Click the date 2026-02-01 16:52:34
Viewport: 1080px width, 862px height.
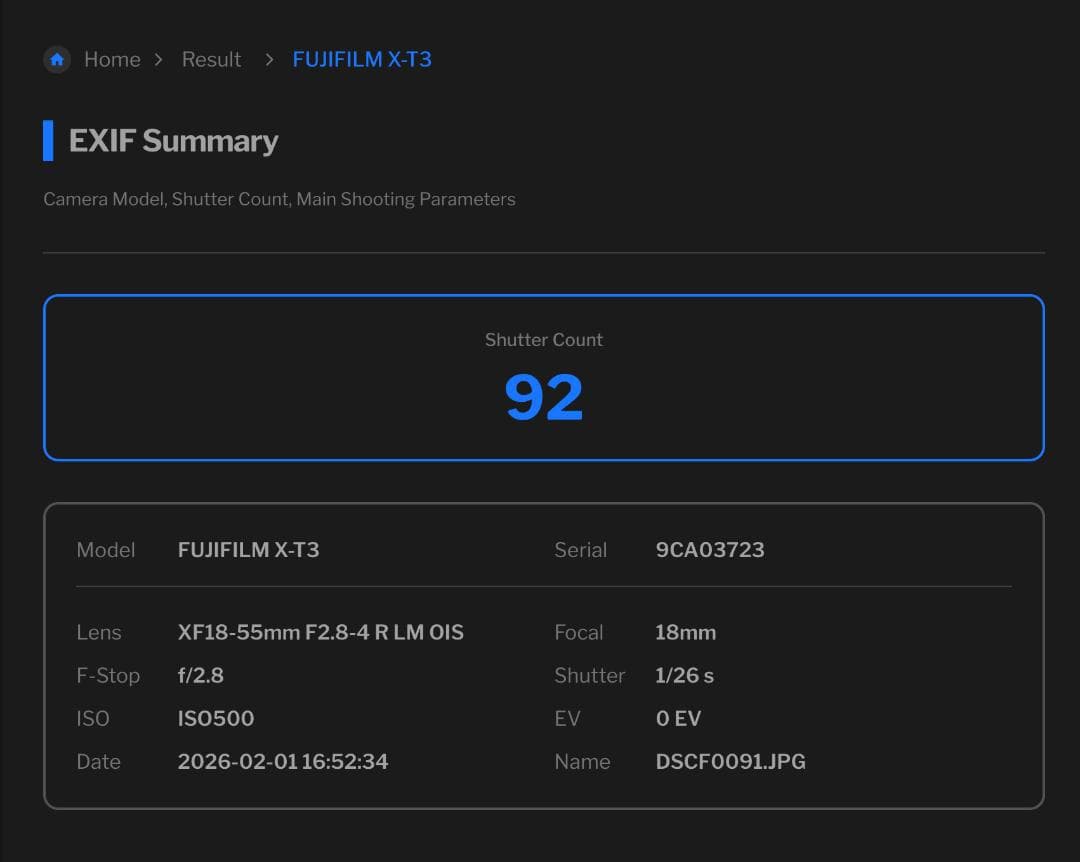(x=282, y=762)
